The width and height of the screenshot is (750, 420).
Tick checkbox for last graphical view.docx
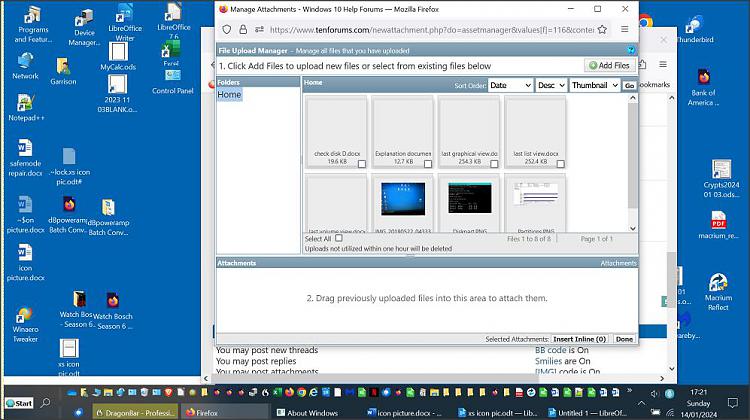pos(494,164)
